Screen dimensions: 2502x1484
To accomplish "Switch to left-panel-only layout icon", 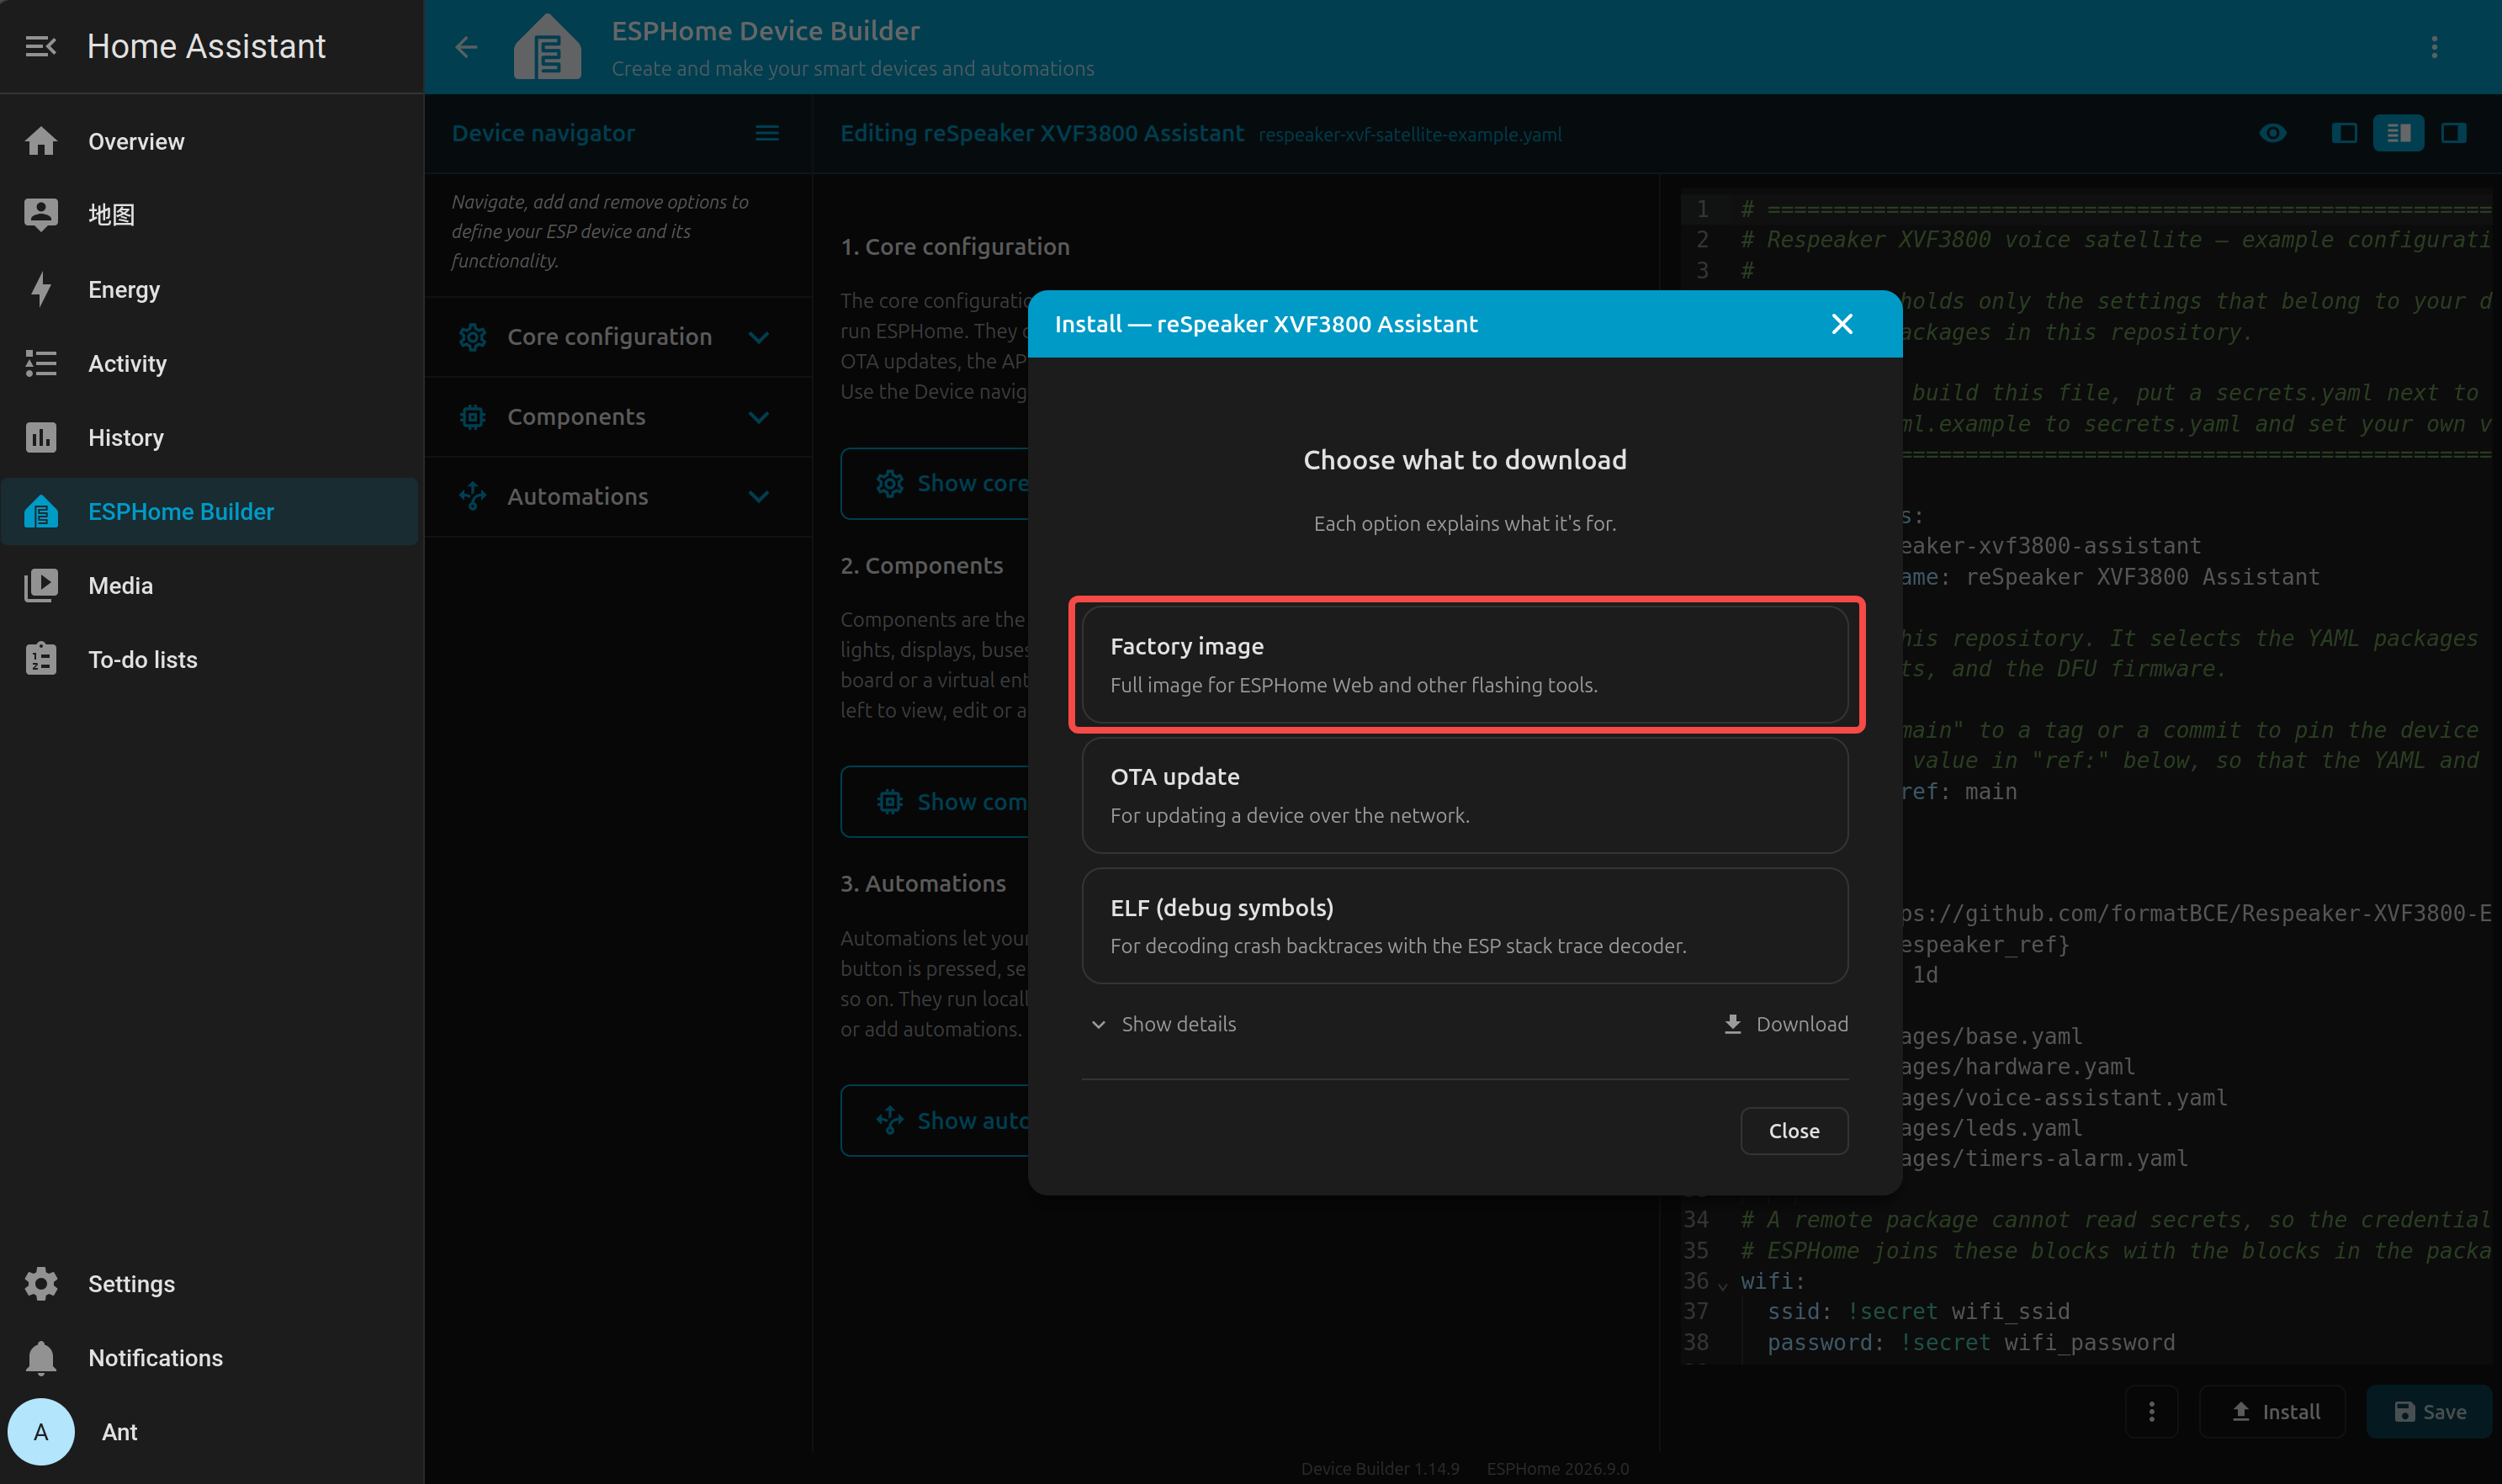I will click(2344, 133).
